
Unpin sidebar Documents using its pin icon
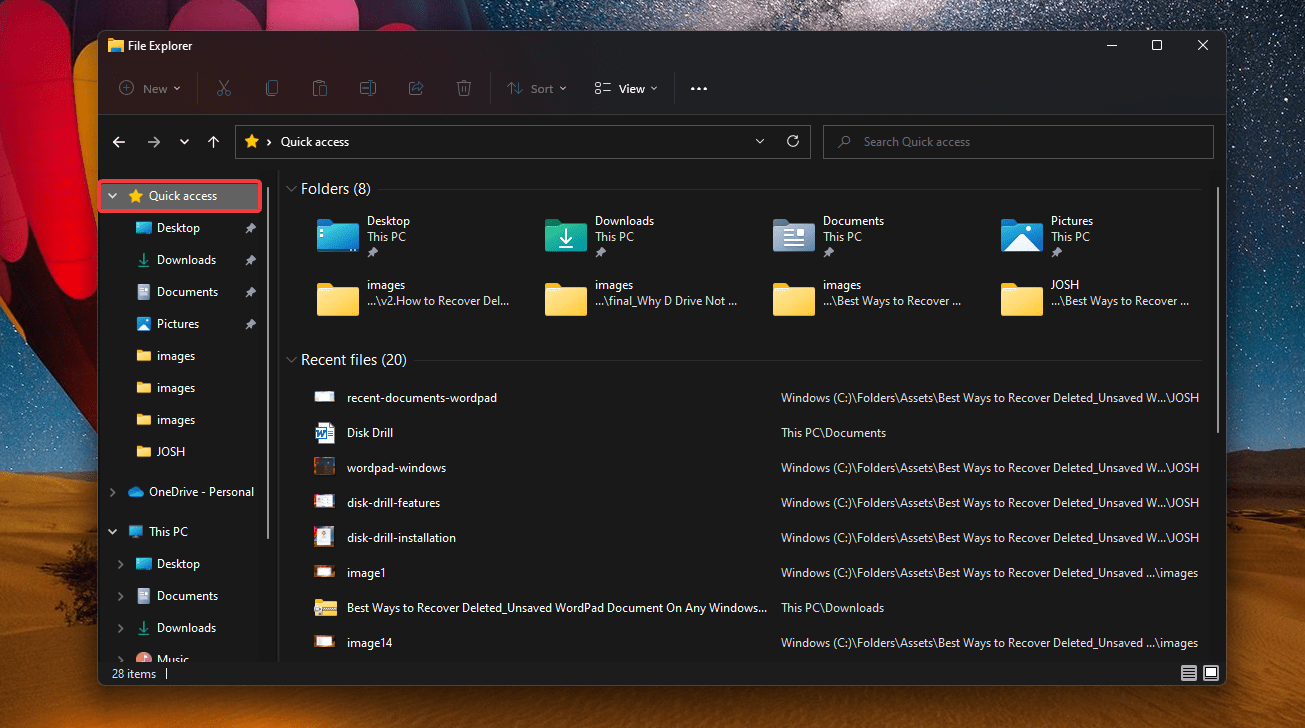click(x=250, y=292)
